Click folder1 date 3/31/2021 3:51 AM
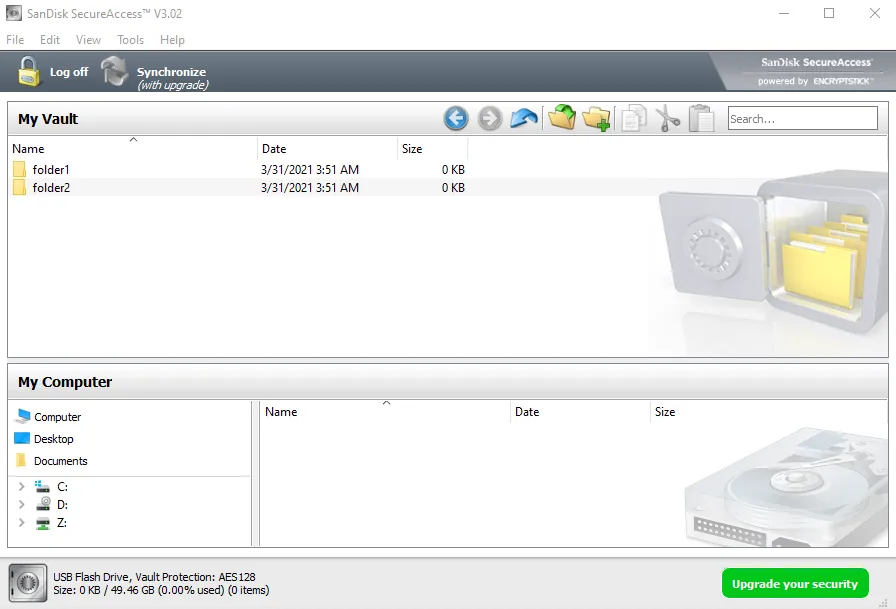Viewport: 896px width, 609px height. (310, 170)
